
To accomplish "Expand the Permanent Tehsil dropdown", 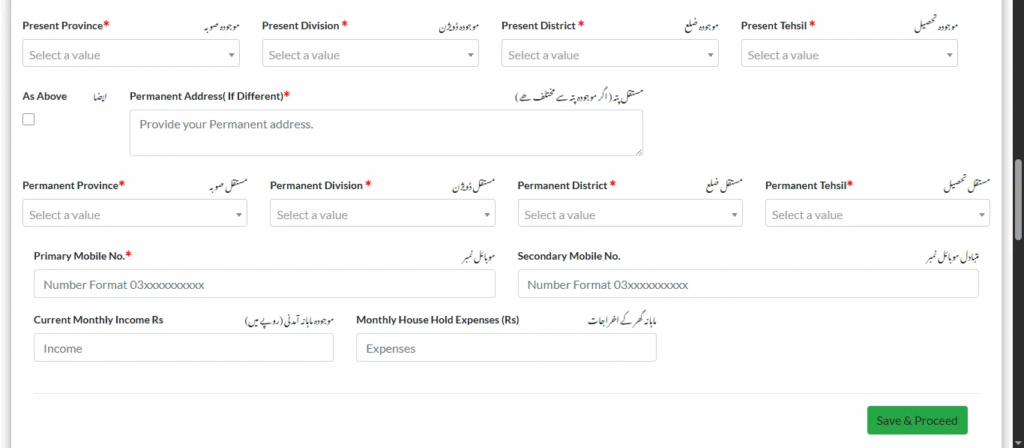I will click(877, 214).
